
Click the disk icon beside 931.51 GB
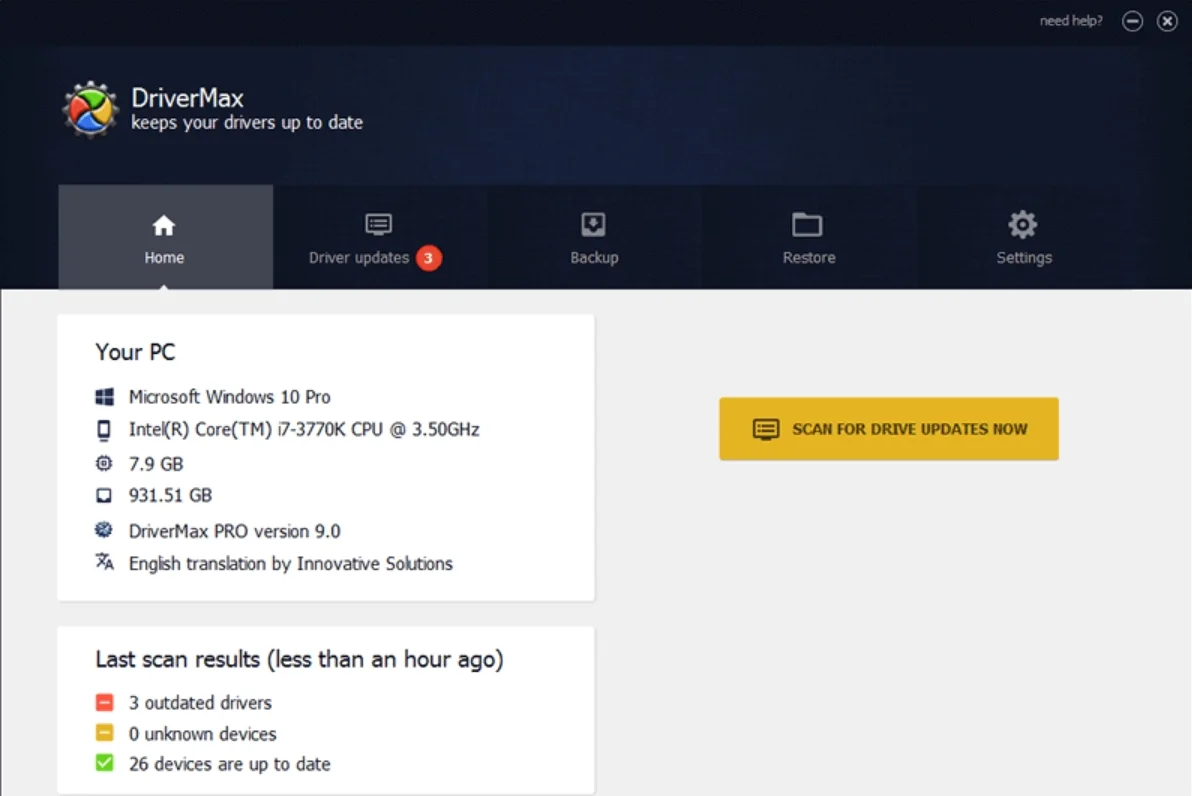(104, 496)
